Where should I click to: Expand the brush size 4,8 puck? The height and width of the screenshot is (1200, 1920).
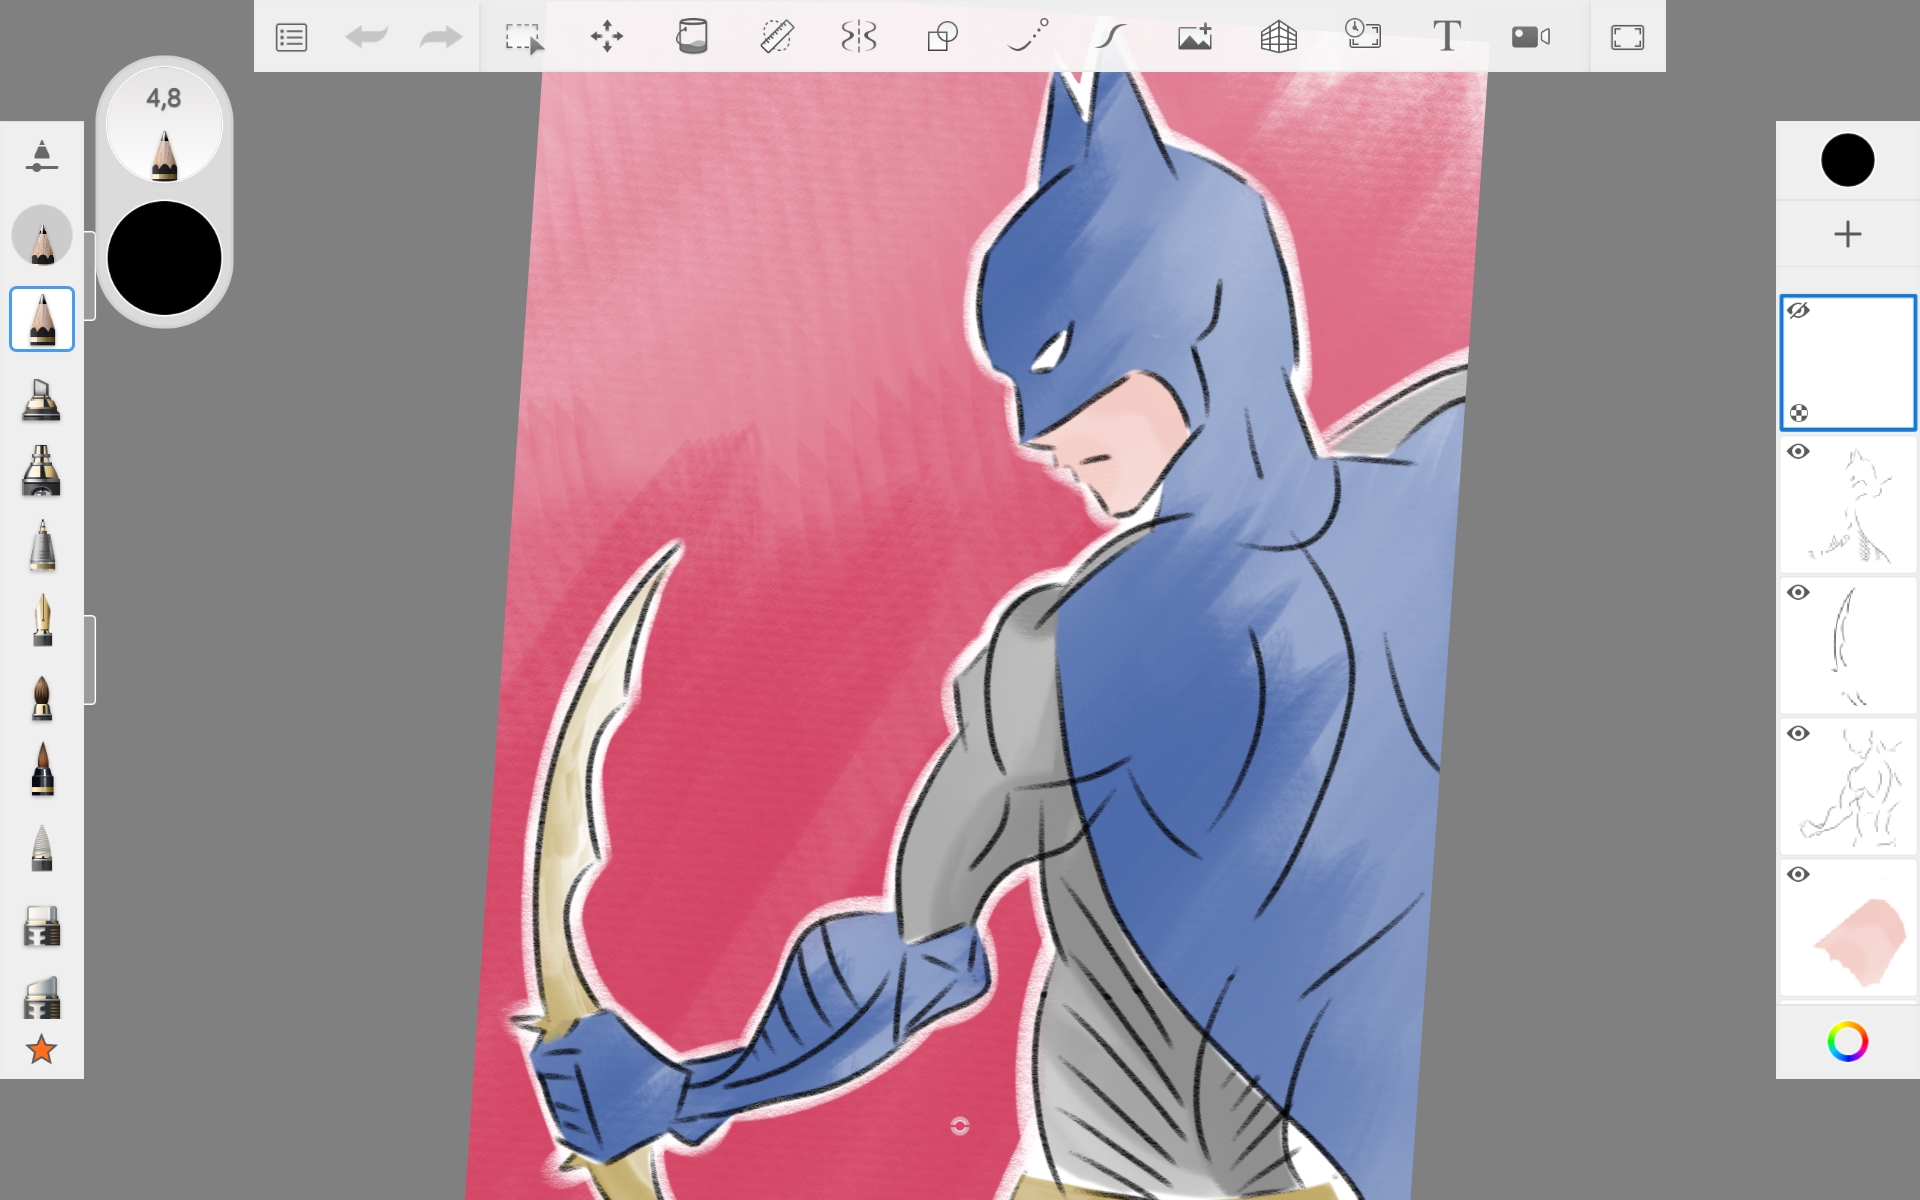coord(164,124)
